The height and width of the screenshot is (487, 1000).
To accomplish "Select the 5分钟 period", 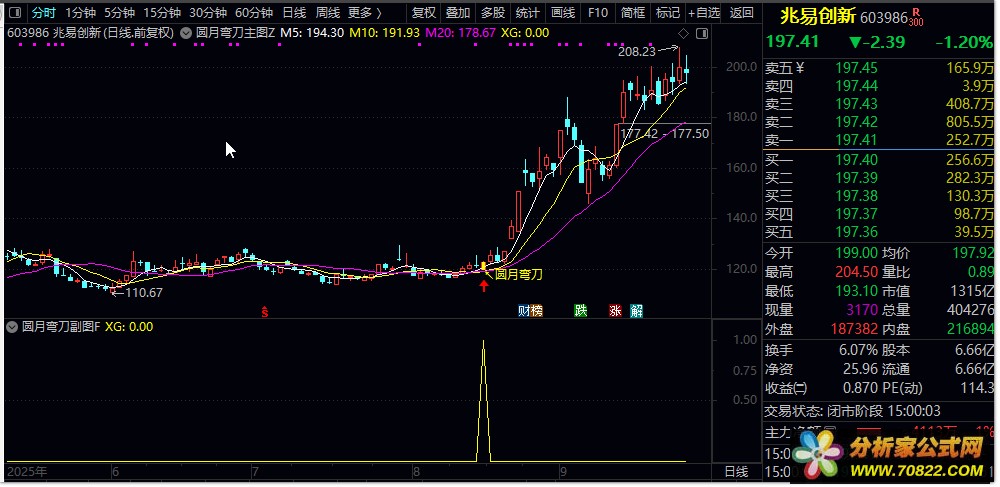I will [x=119, y=12].
